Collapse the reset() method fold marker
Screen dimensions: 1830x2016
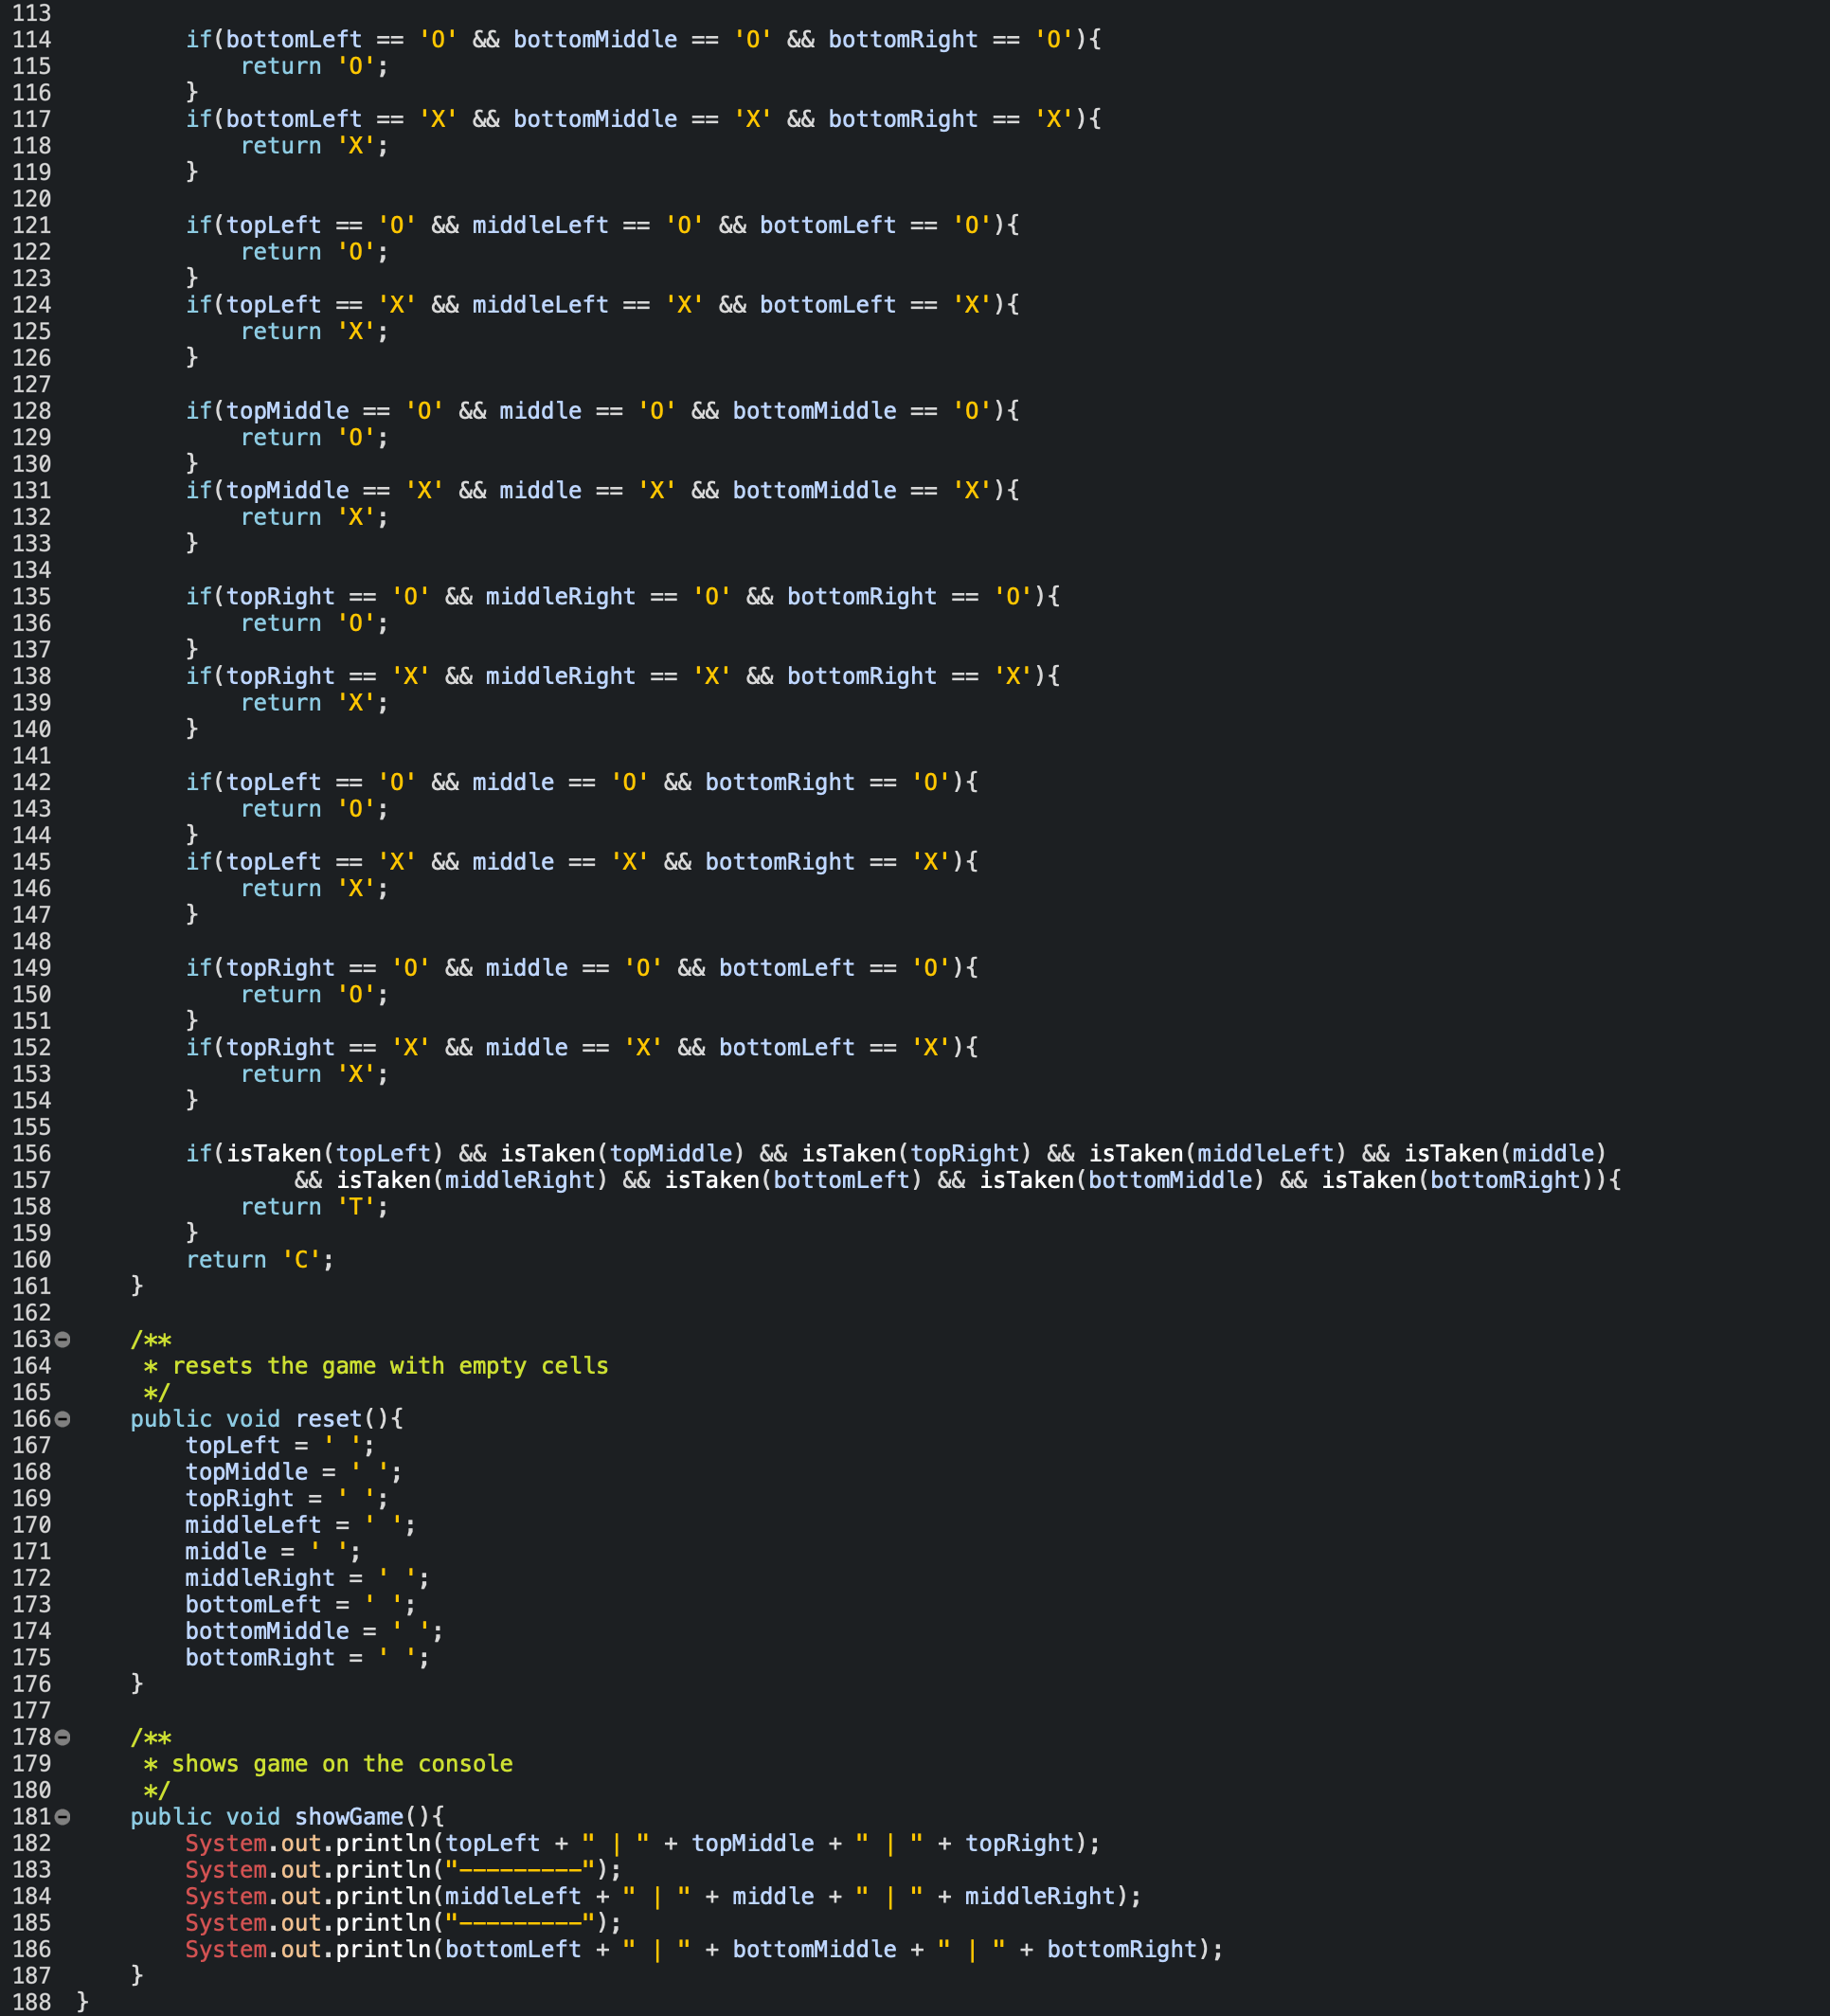(63, 1419)
